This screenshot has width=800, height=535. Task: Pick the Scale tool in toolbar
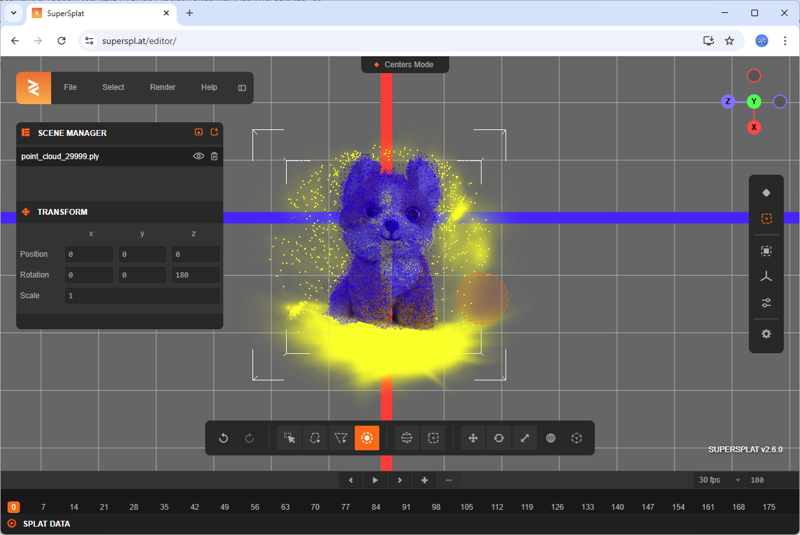click(x=525, y=438)
